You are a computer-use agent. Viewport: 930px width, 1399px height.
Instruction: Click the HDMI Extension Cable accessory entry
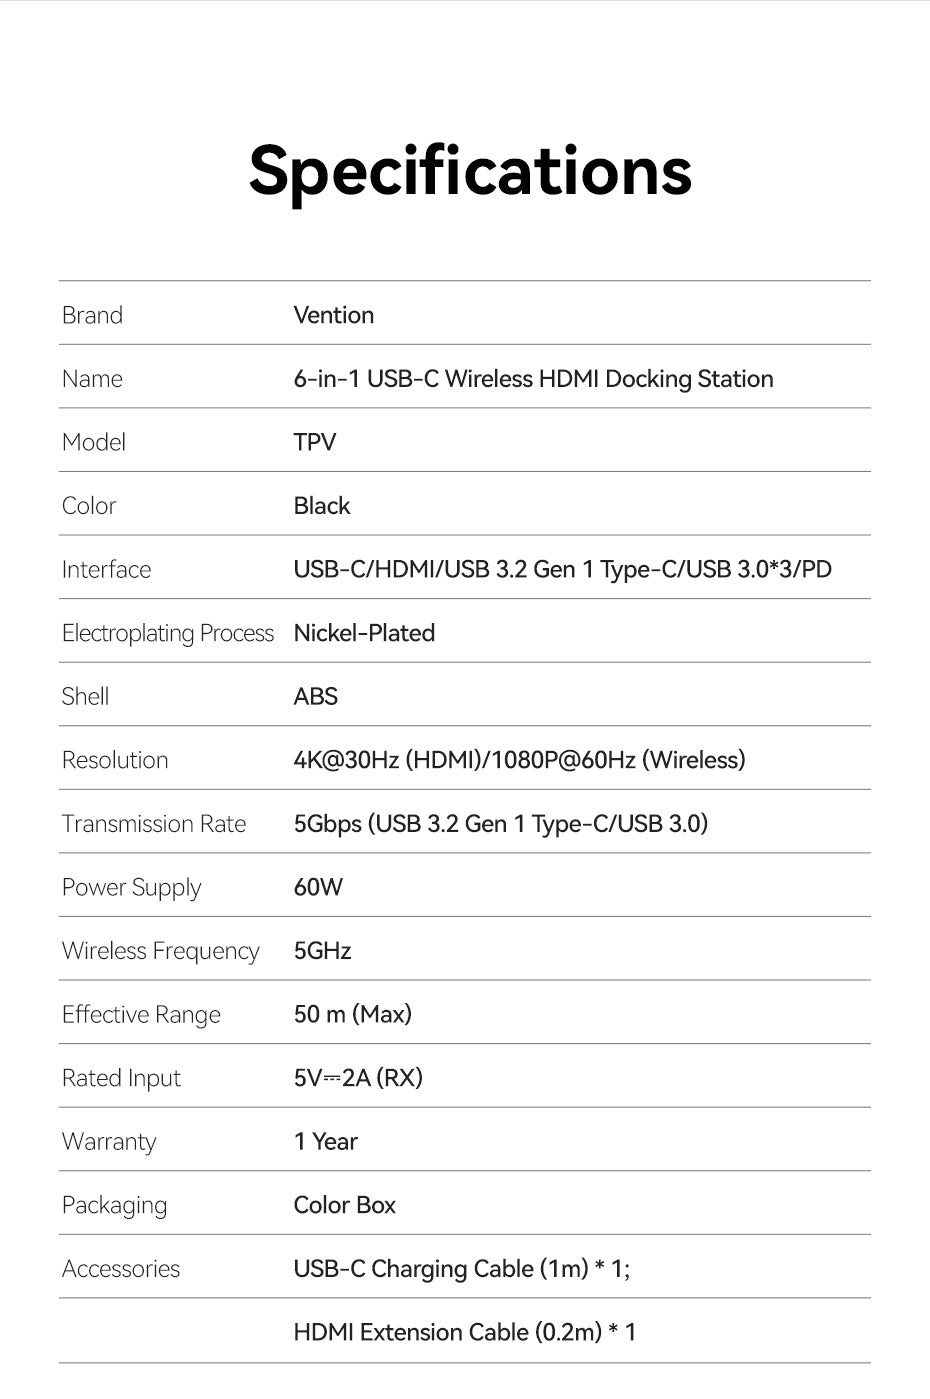465,1333
